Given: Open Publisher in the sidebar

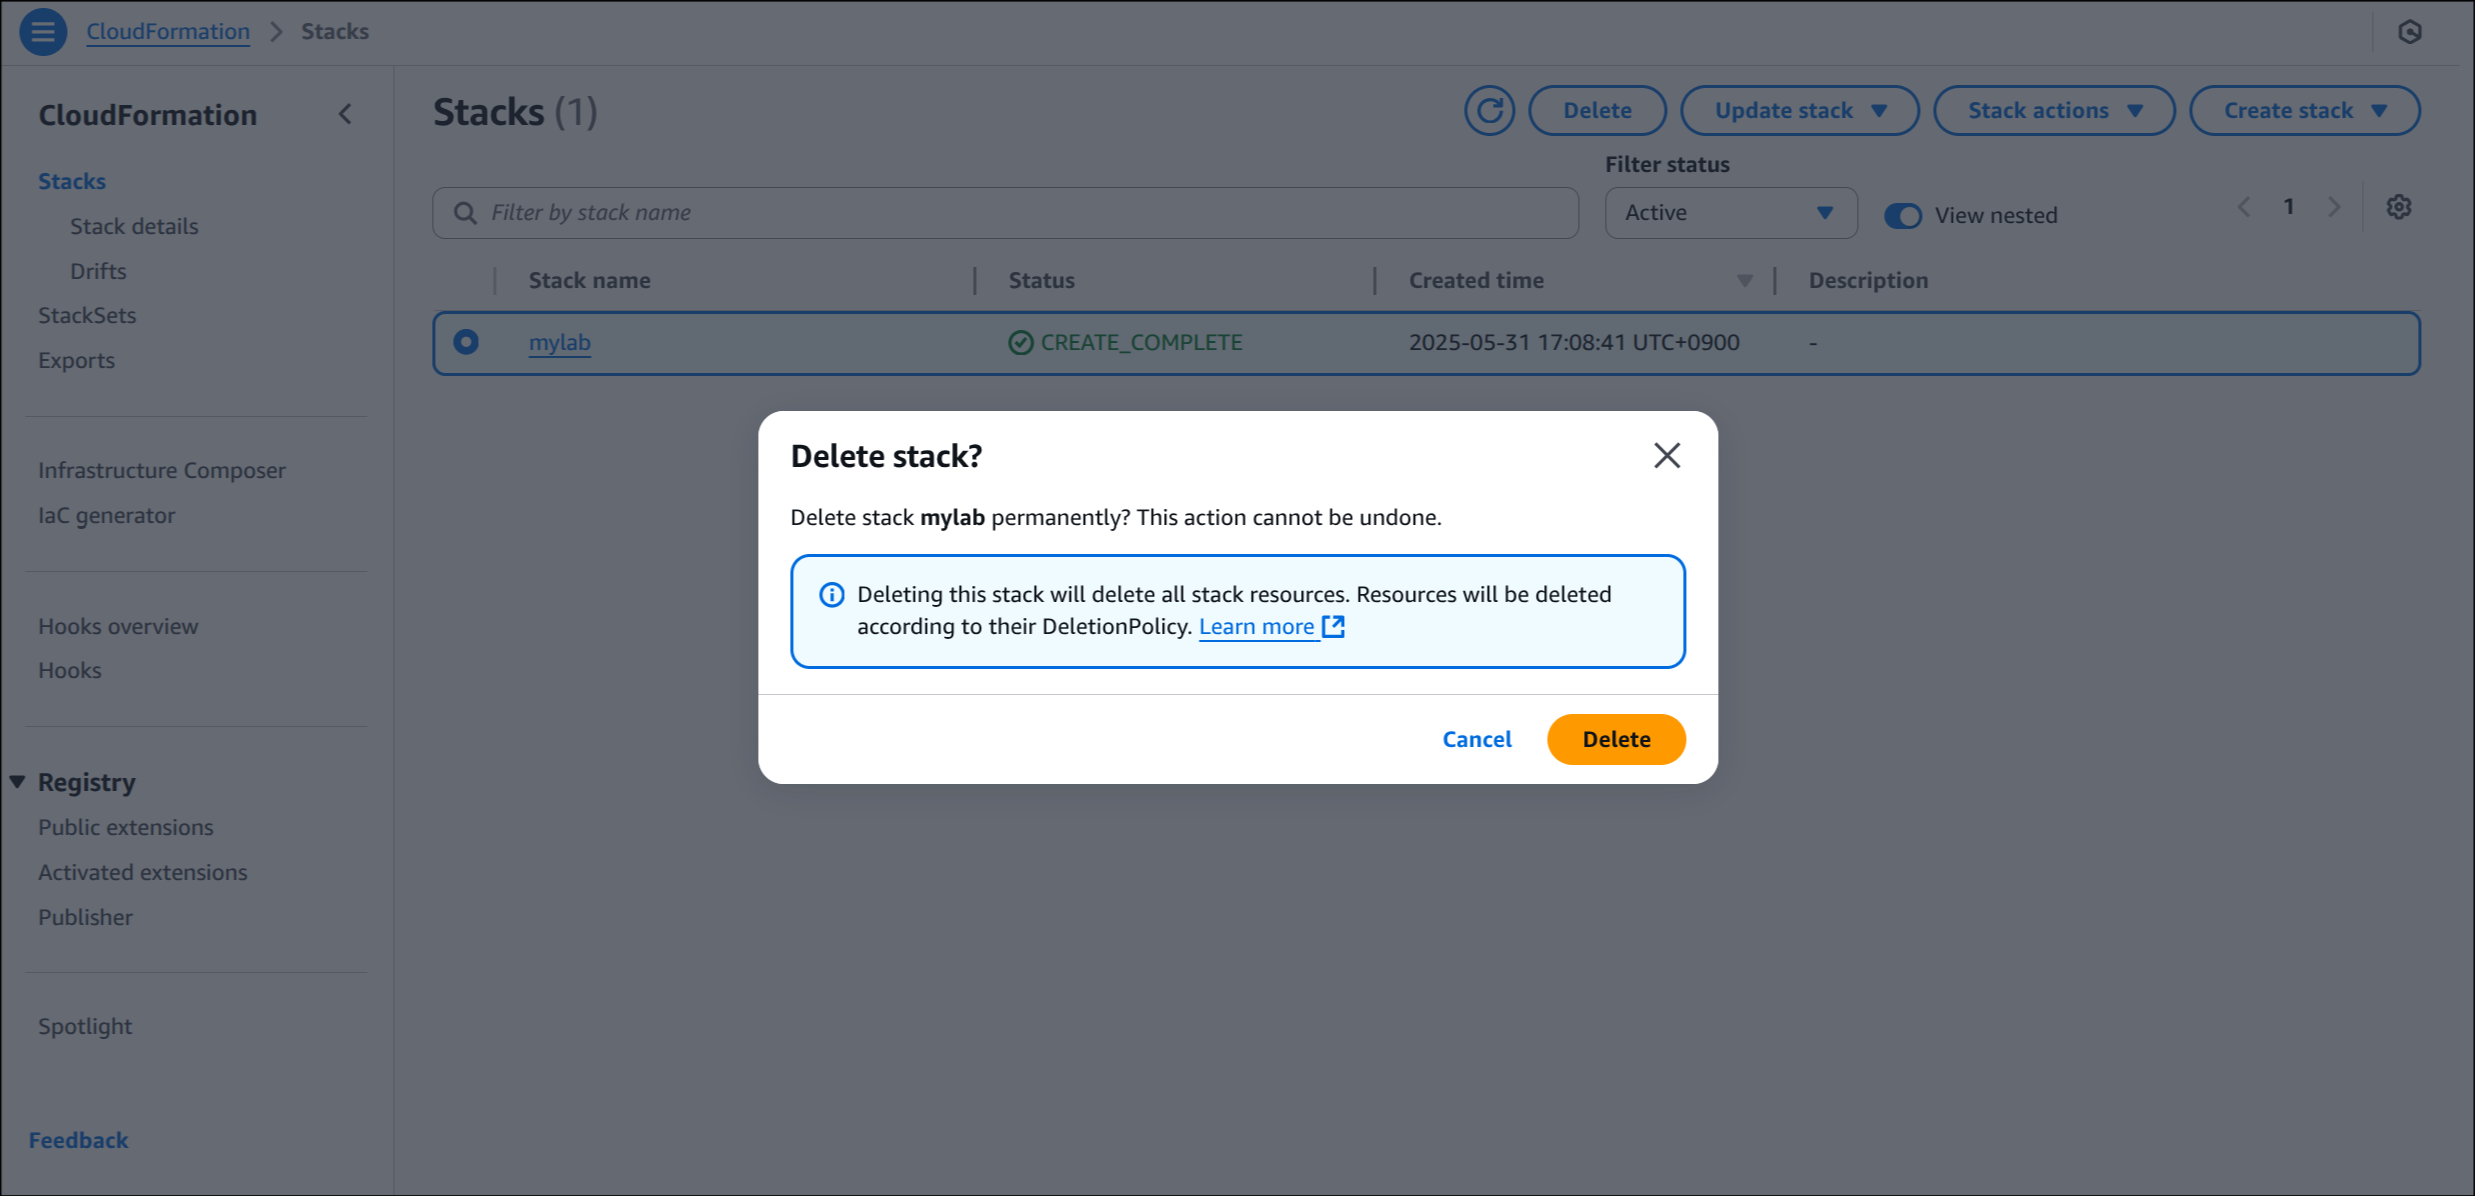Looking at the screenshot, I should tap(85, 917).
